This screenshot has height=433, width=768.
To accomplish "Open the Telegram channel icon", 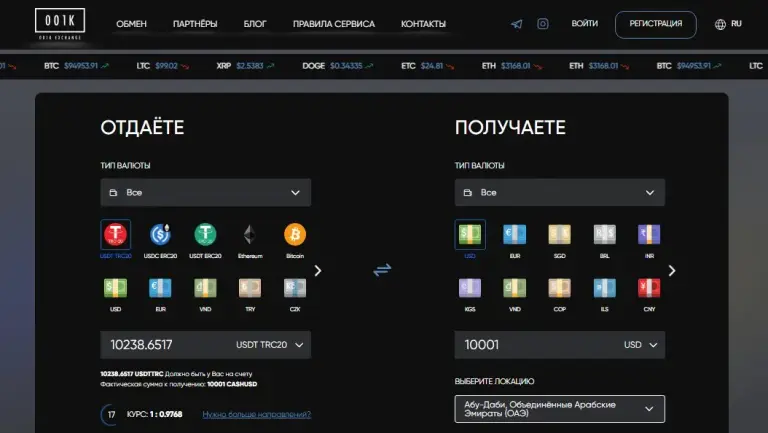I will [x=517, y=24].
